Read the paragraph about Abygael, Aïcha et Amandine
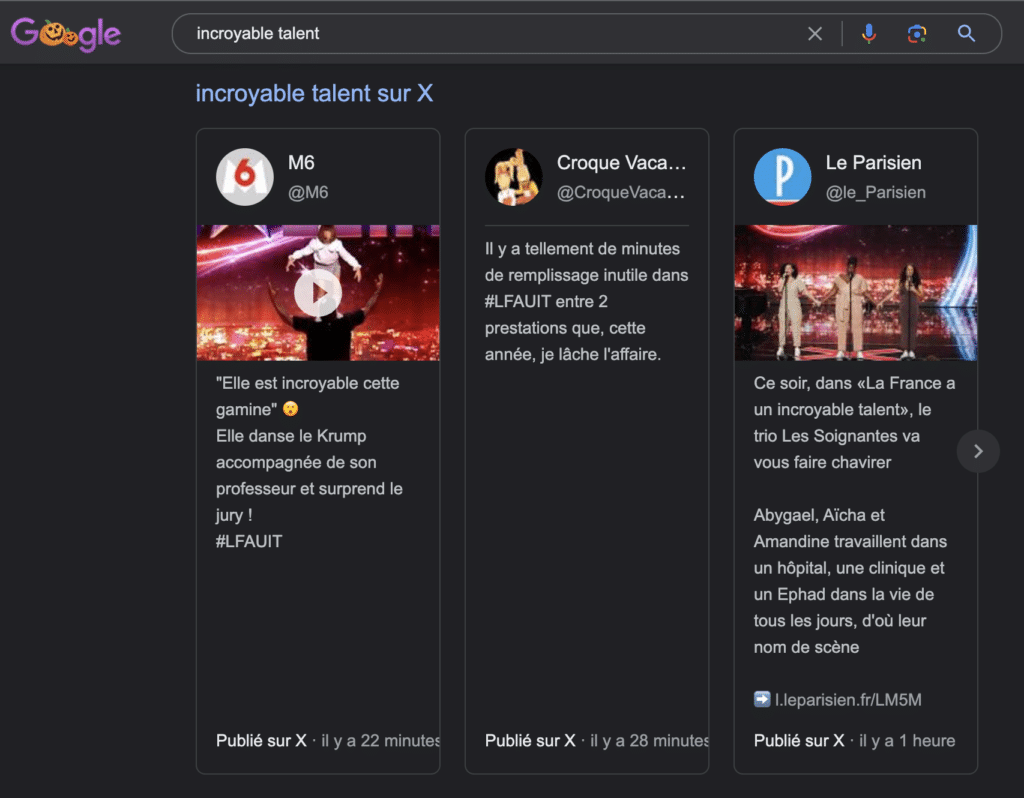 pyautogui.click(x=850, y=581)
